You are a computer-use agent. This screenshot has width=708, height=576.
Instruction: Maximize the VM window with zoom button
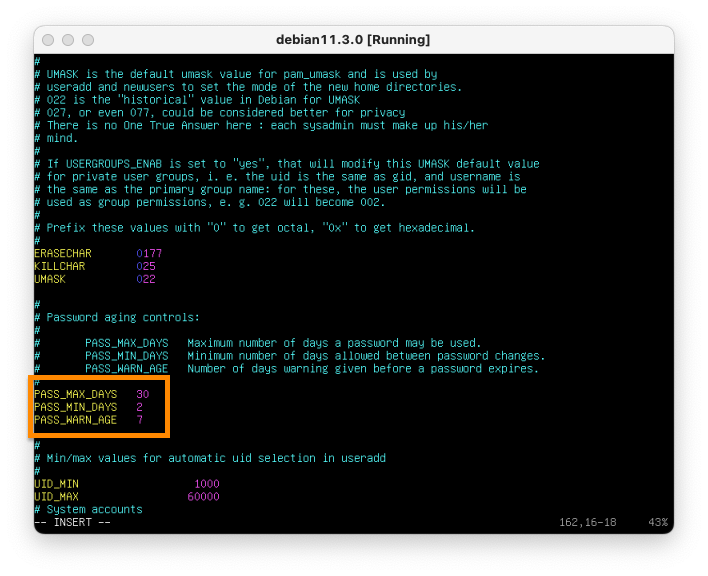pos(88,40)
